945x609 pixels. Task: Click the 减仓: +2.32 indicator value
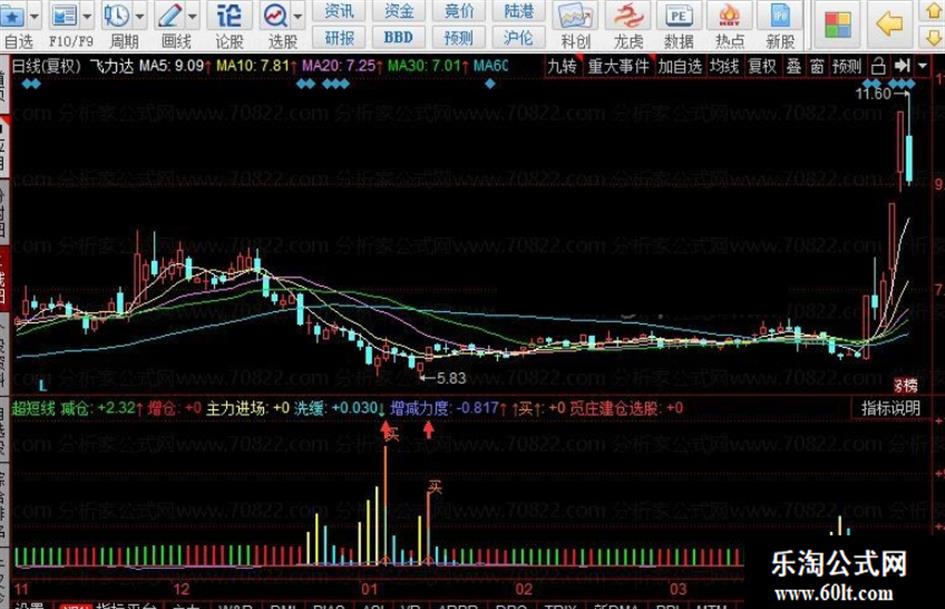point(98,408)
